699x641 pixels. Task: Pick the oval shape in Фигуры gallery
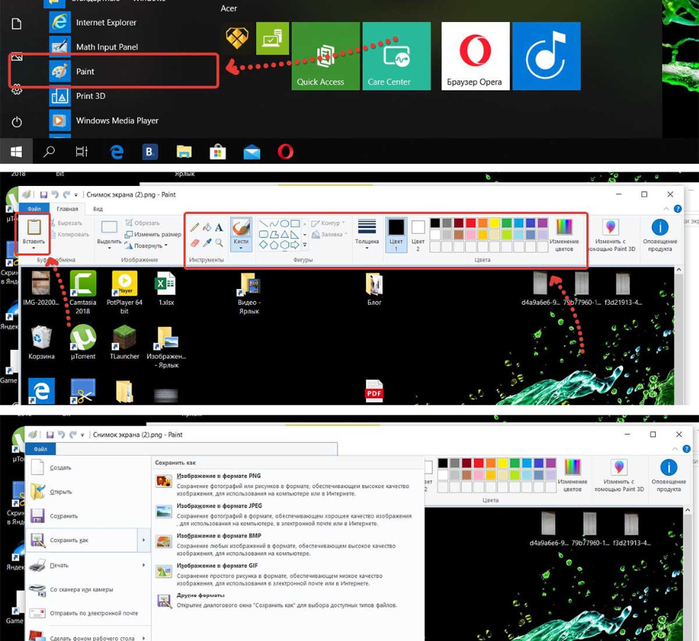tap(284, 224)
